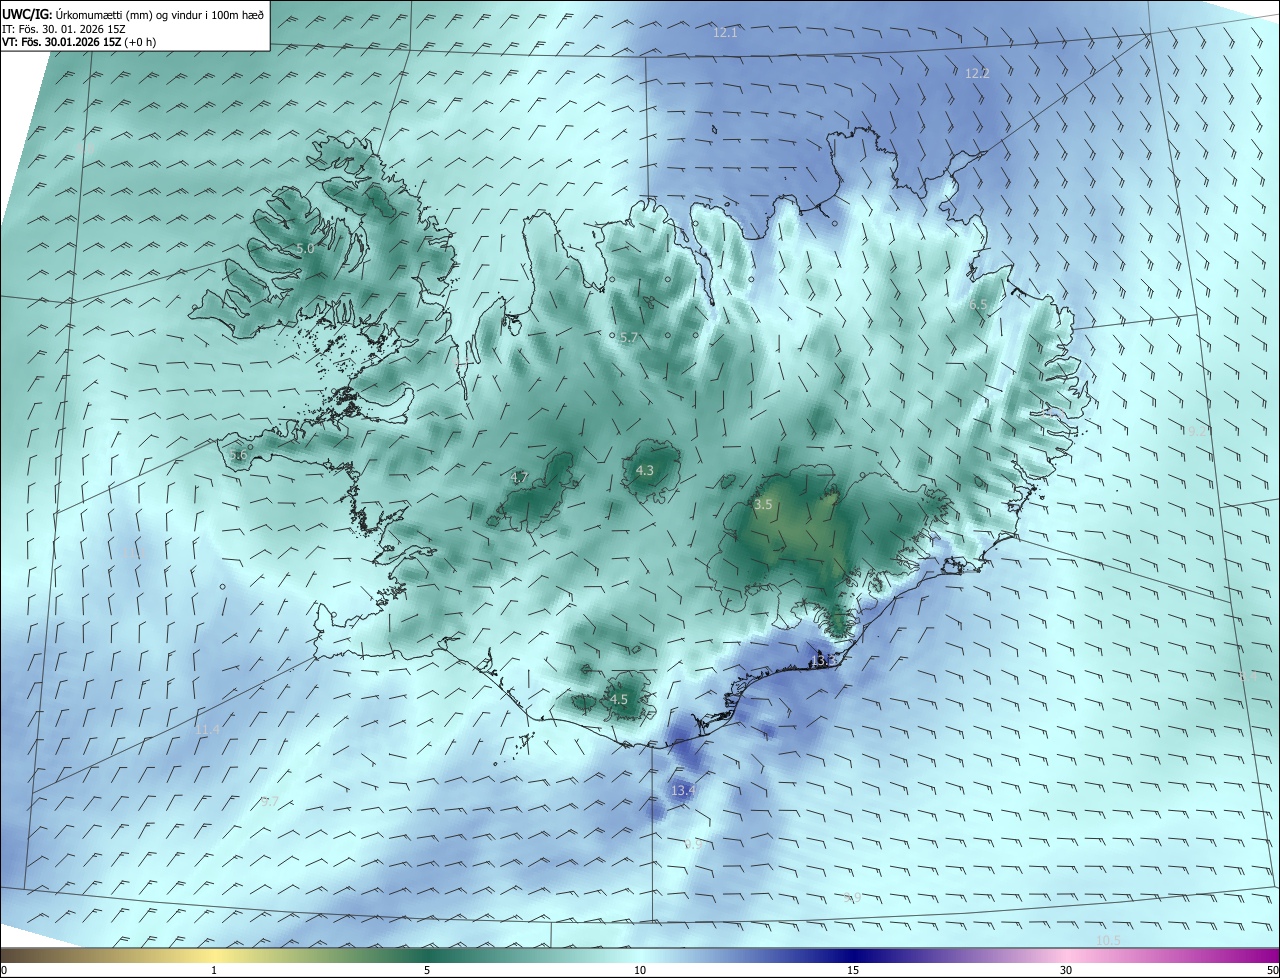Click the color scale tick labeled 15

pos(853,970)
